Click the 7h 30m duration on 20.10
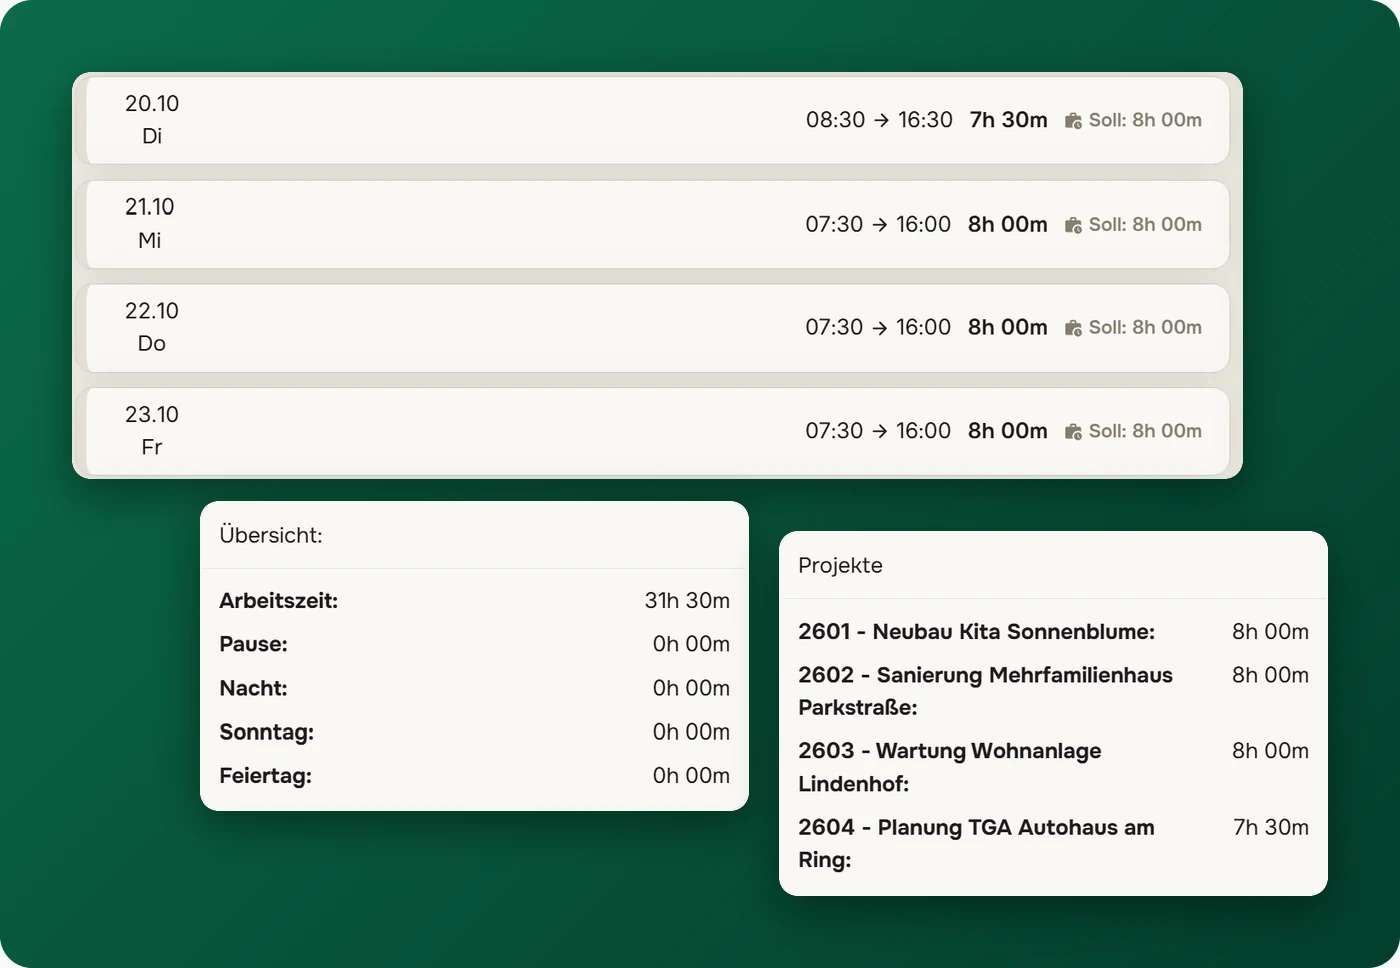This screenshot has width=1400, height=968. coord(1009,120)
